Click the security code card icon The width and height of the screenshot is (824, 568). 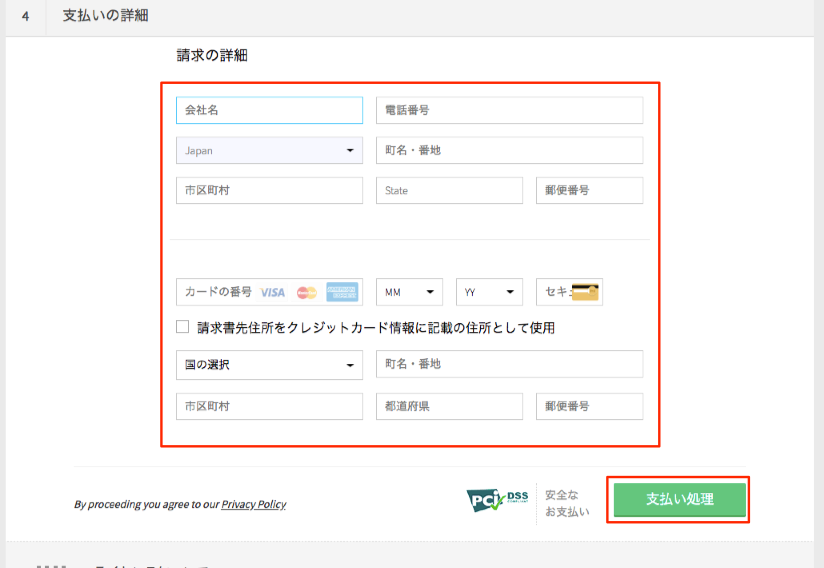pyautogui.click(x=585, y=292)
